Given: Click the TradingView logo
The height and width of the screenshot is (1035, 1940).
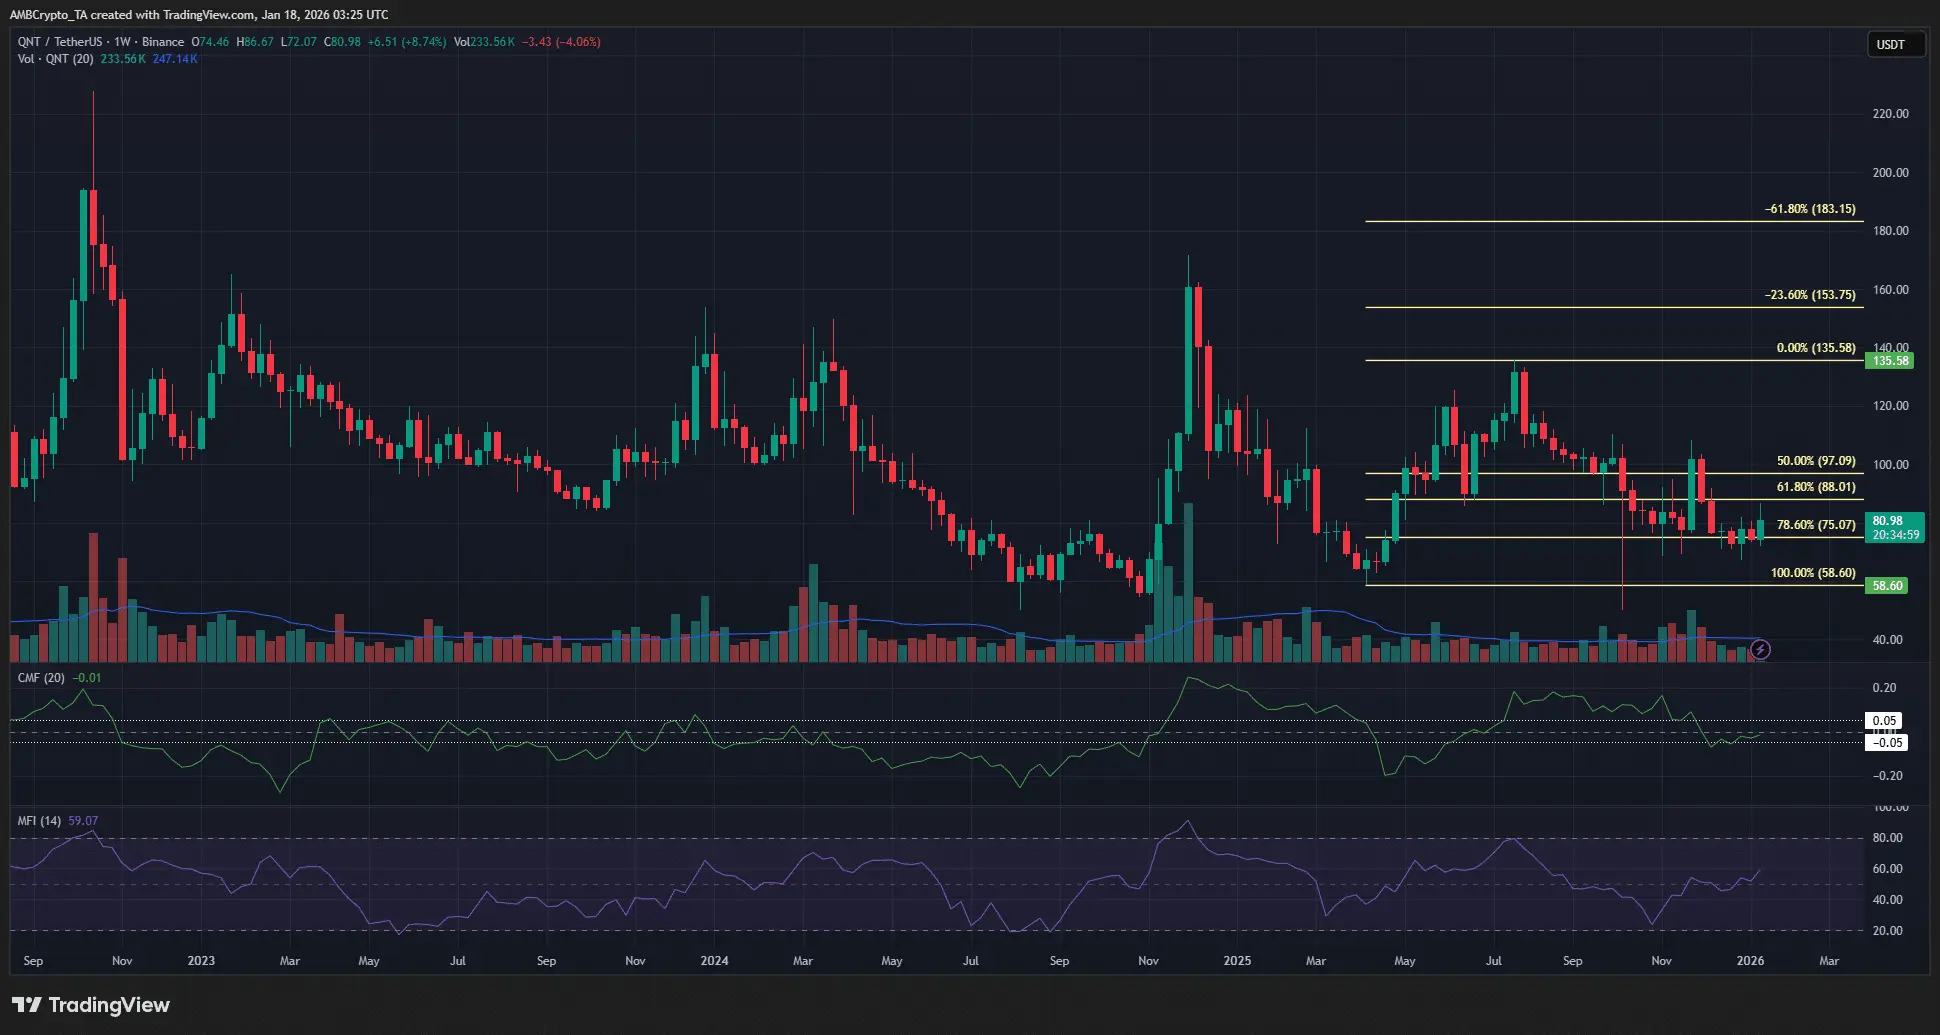Looking at the screenshot, I should coord(91,1005).
